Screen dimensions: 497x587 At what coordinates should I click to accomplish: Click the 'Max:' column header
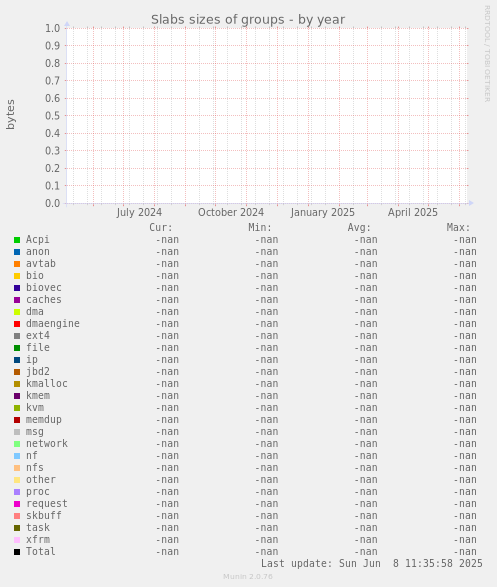(458, 227)
